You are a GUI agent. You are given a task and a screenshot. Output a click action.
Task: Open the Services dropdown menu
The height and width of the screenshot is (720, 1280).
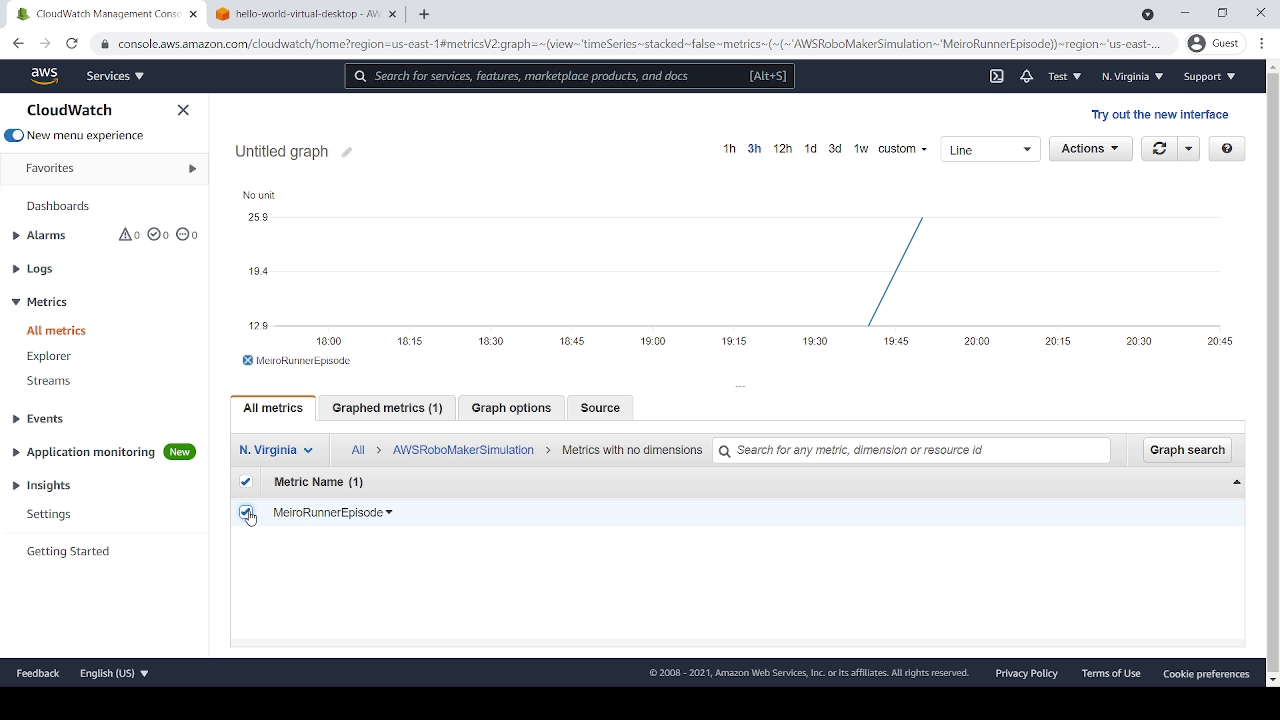pyautogui.click(x=115, y=76)
